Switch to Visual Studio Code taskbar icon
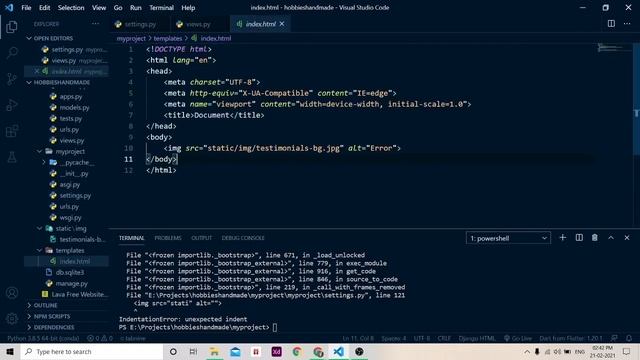The width and height of the screenshot is (640, 360). tap(338, 351)
